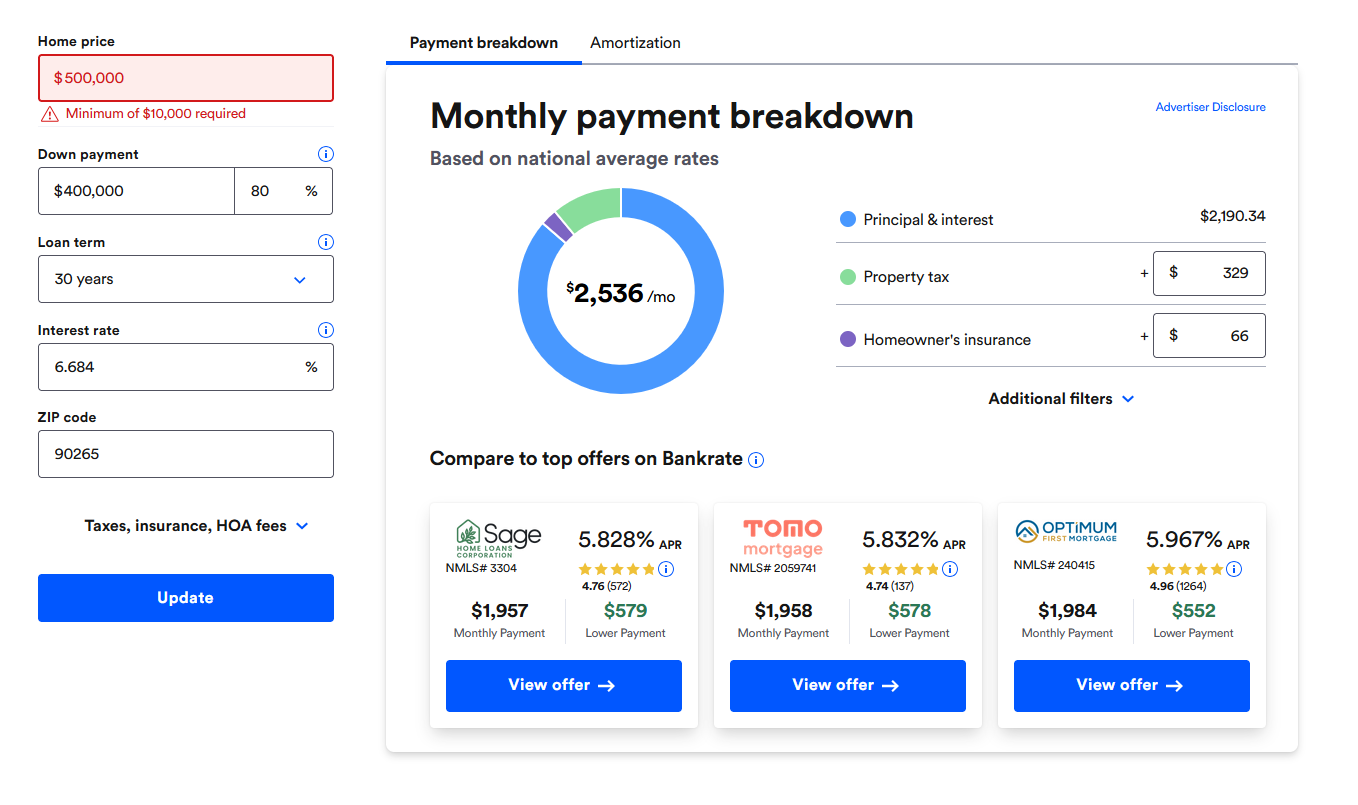This screenshot has width=1358, height=805.
Task: Click info icon beside Compare to top offers
Action: click(x=756, y=460)
